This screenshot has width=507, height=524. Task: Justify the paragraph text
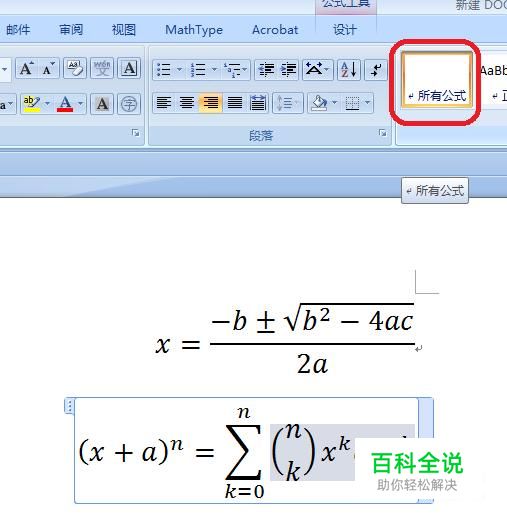tap(235, 103)
